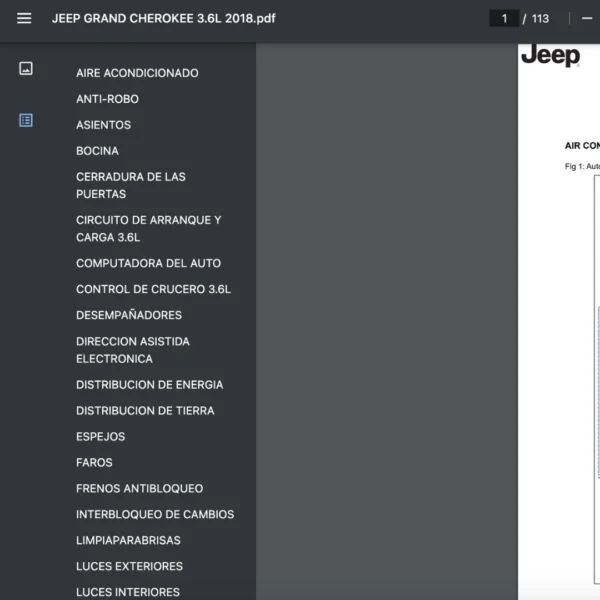Select COMPUTADORA DEL AUTO bookmark
The image size is (600, 600).
[148, 263]
